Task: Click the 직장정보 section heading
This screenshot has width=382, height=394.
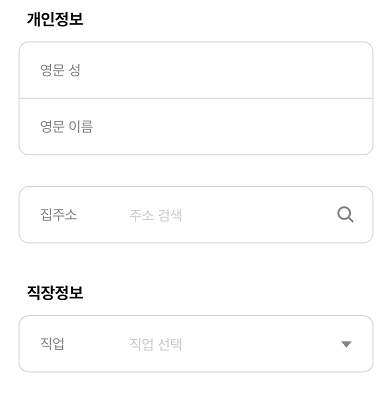Action: pyautogui.click(x=55, y=293)
